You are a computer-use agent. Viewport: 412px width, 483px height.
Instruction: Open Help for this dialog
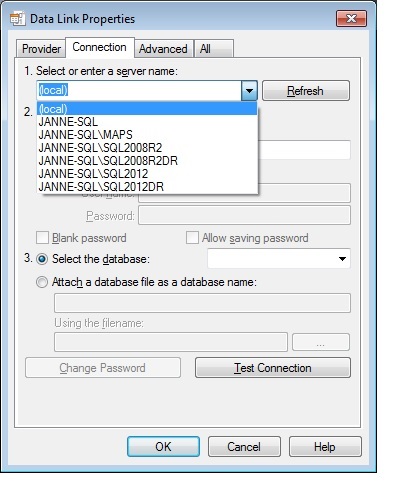pyautogui.click(x=325, y=447)
